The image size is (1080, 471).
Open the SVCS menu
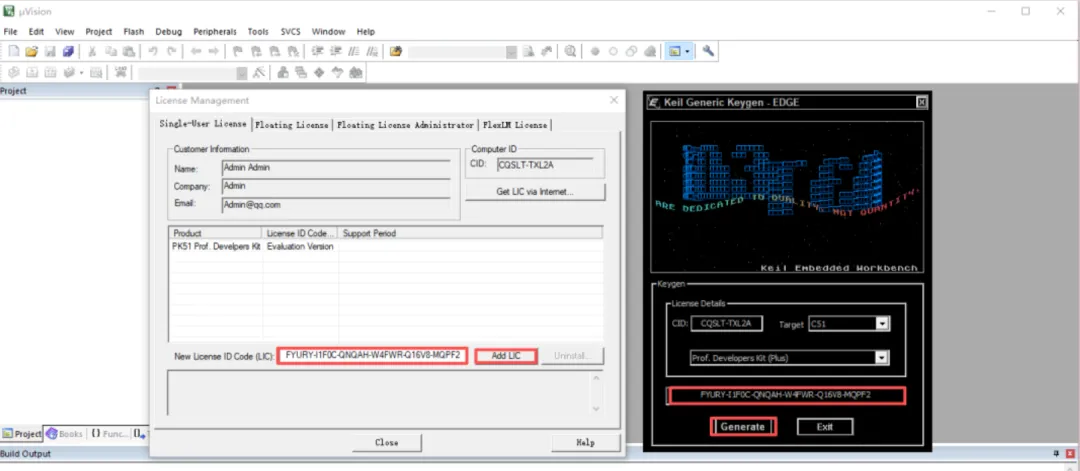coord(291,32)
